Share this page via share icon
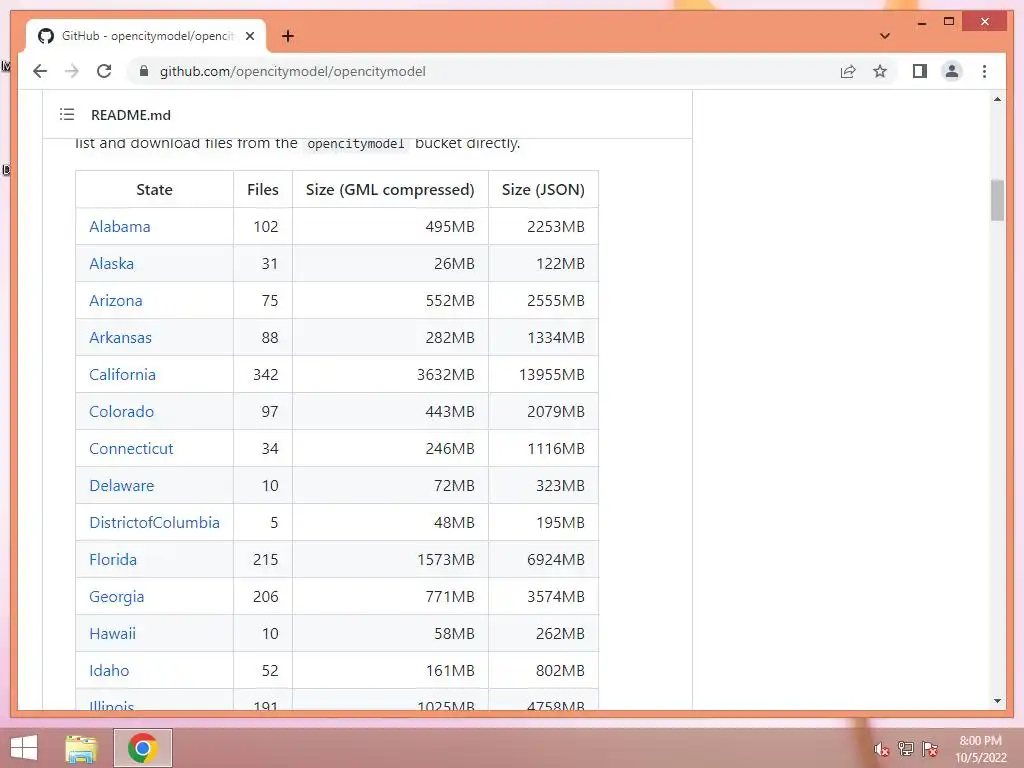This screenshot has width=1024, height=768. tap(848, 71)
